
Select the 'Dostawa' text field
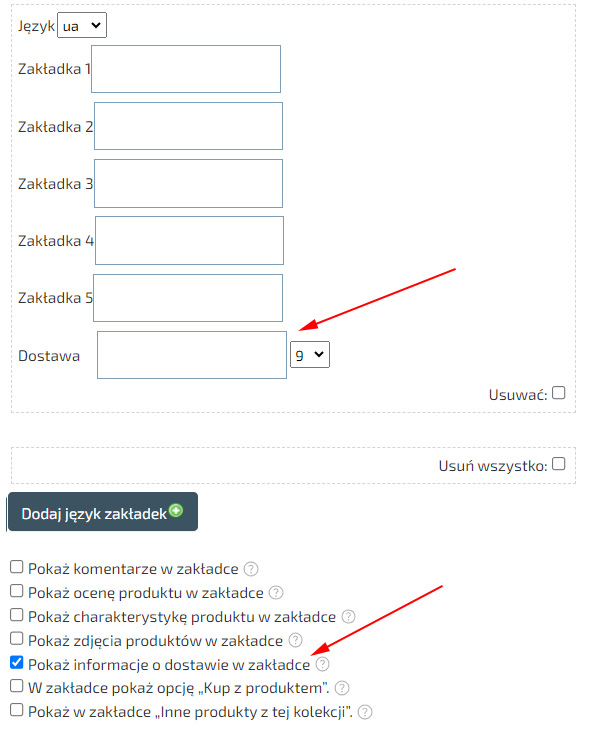pos(192,355)
